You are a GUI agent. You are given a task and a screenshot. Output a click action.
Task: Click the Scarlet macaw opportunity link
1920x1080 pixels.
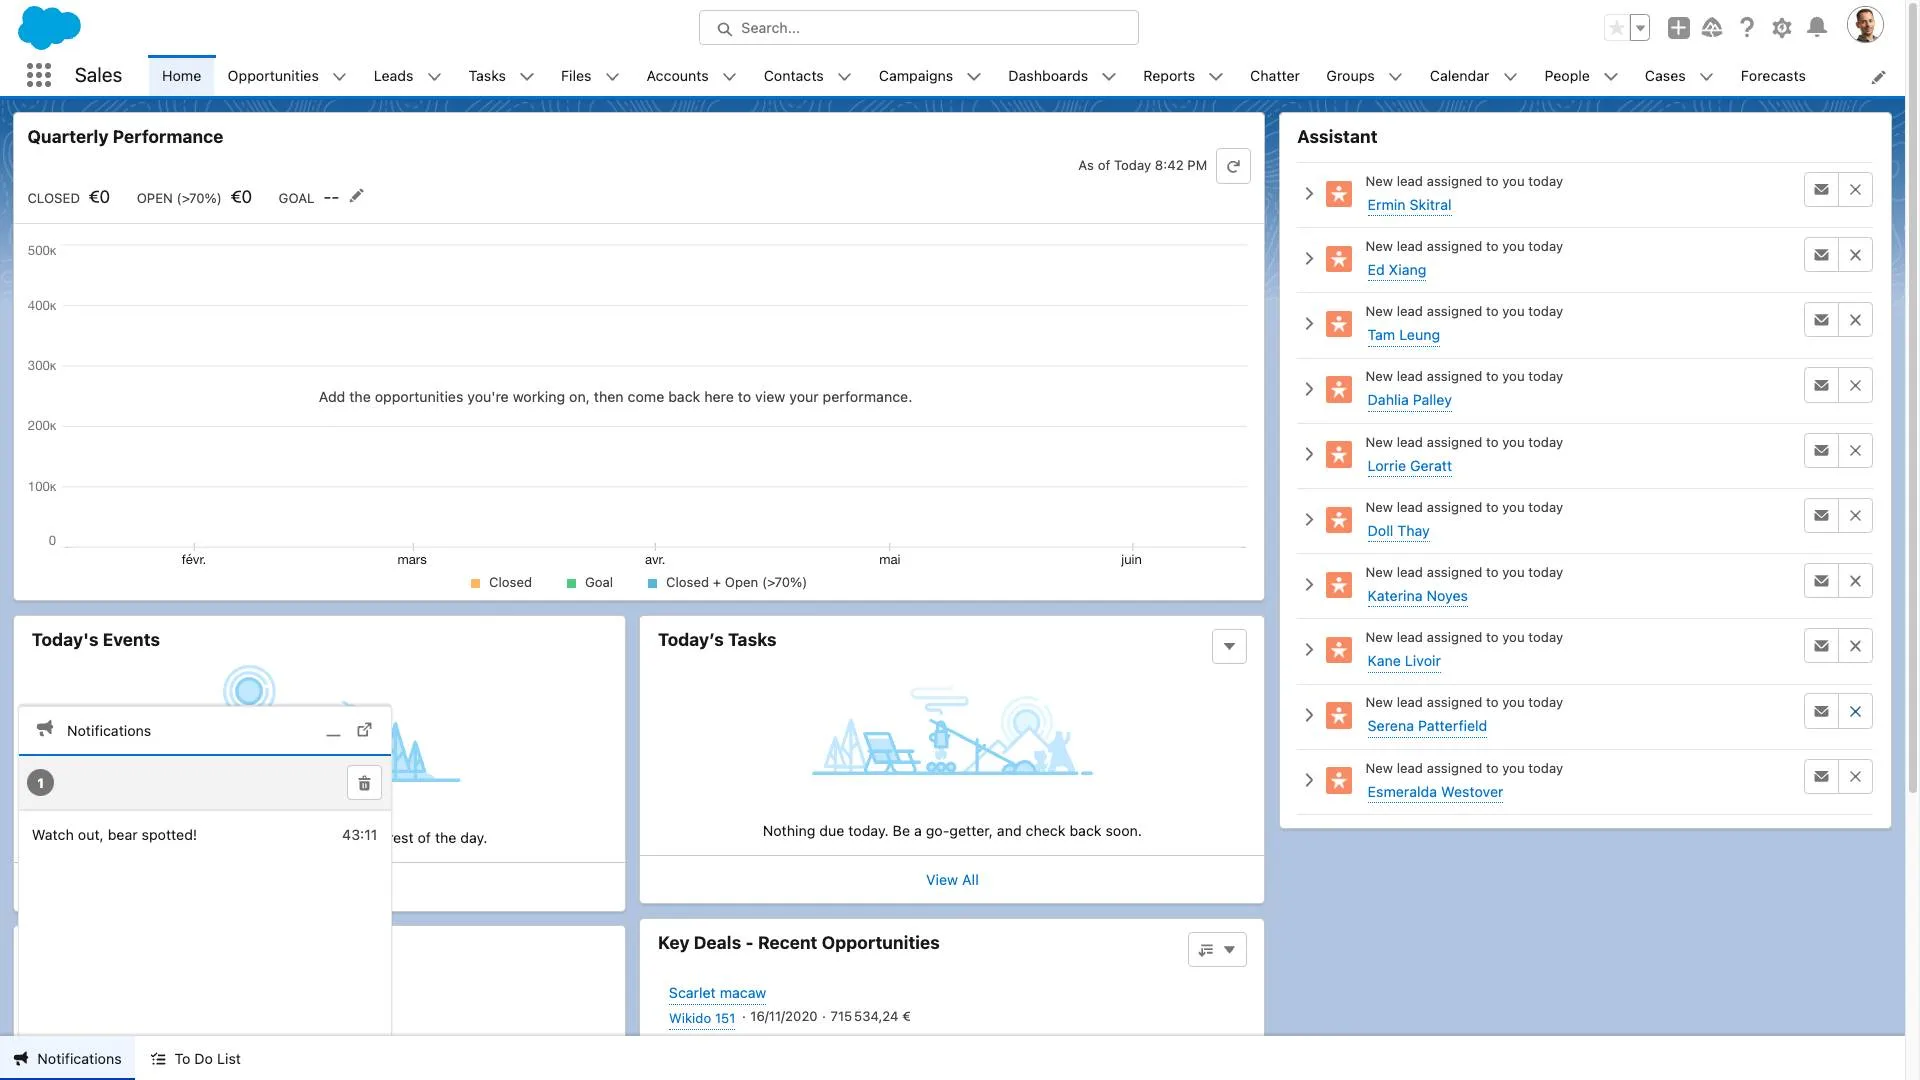pos(716,993)
